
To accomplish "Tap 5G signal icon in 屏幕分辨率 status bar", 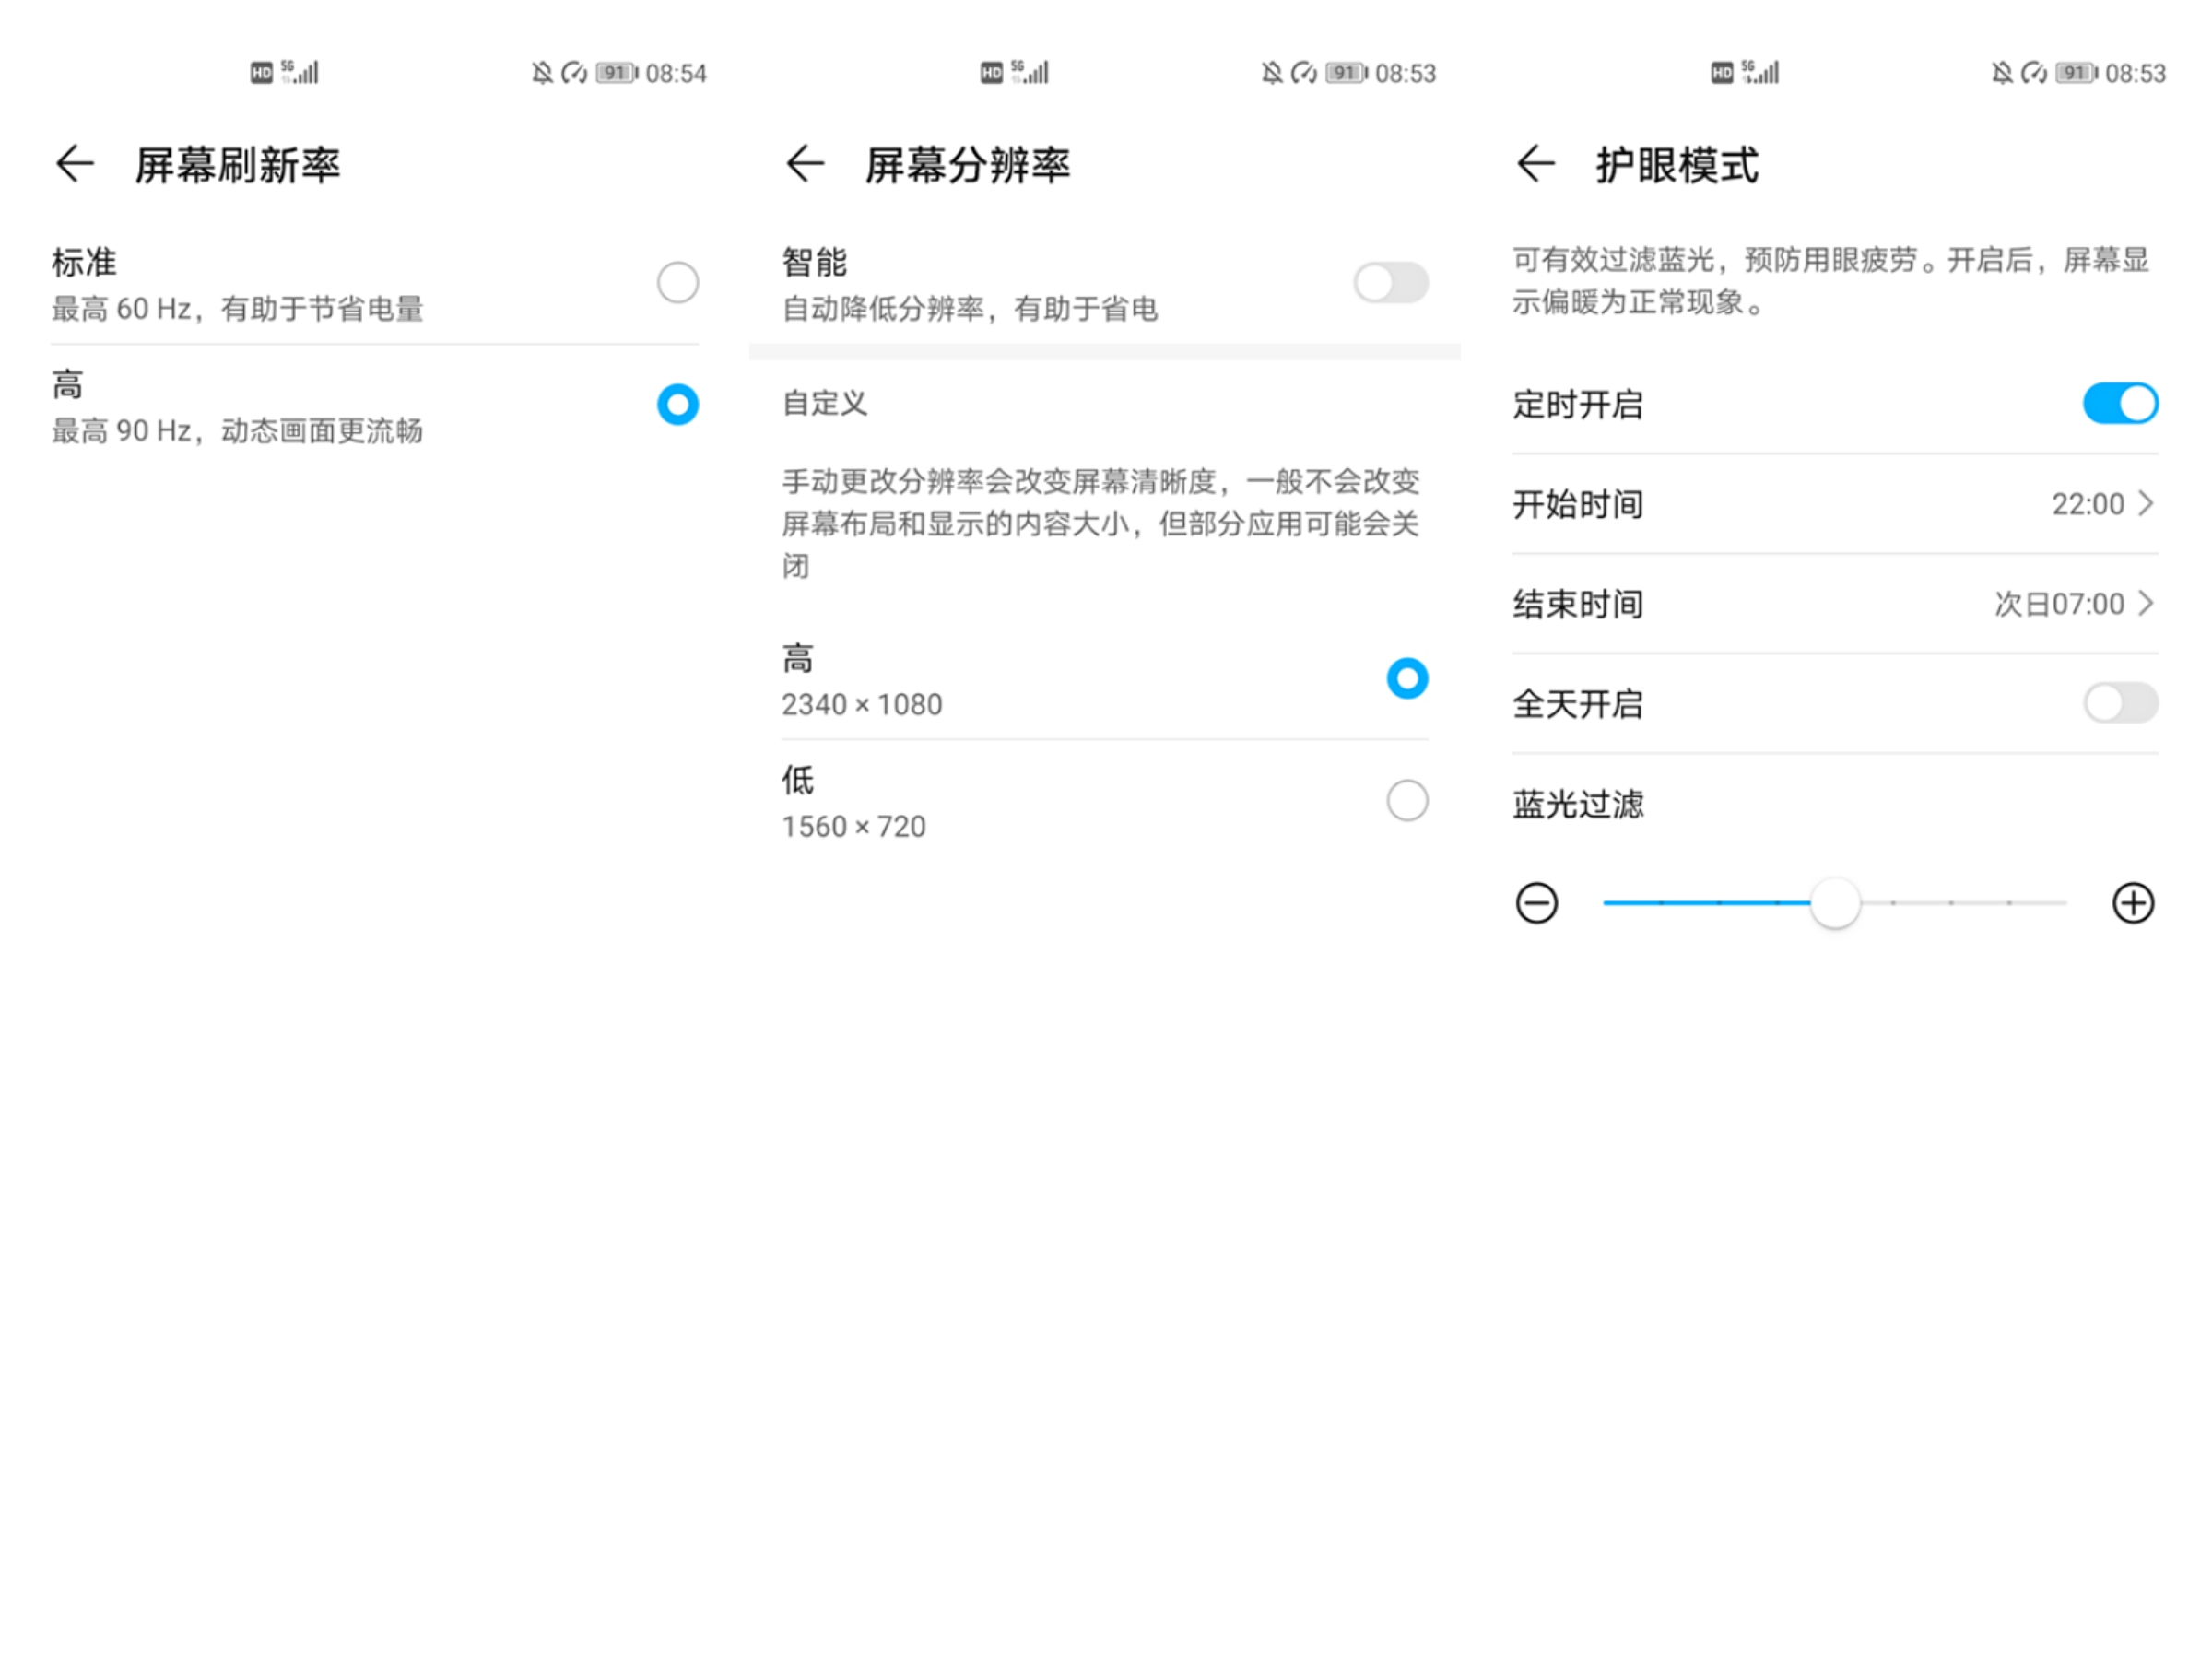I will pyautogui.click(x=1030, y=72).
